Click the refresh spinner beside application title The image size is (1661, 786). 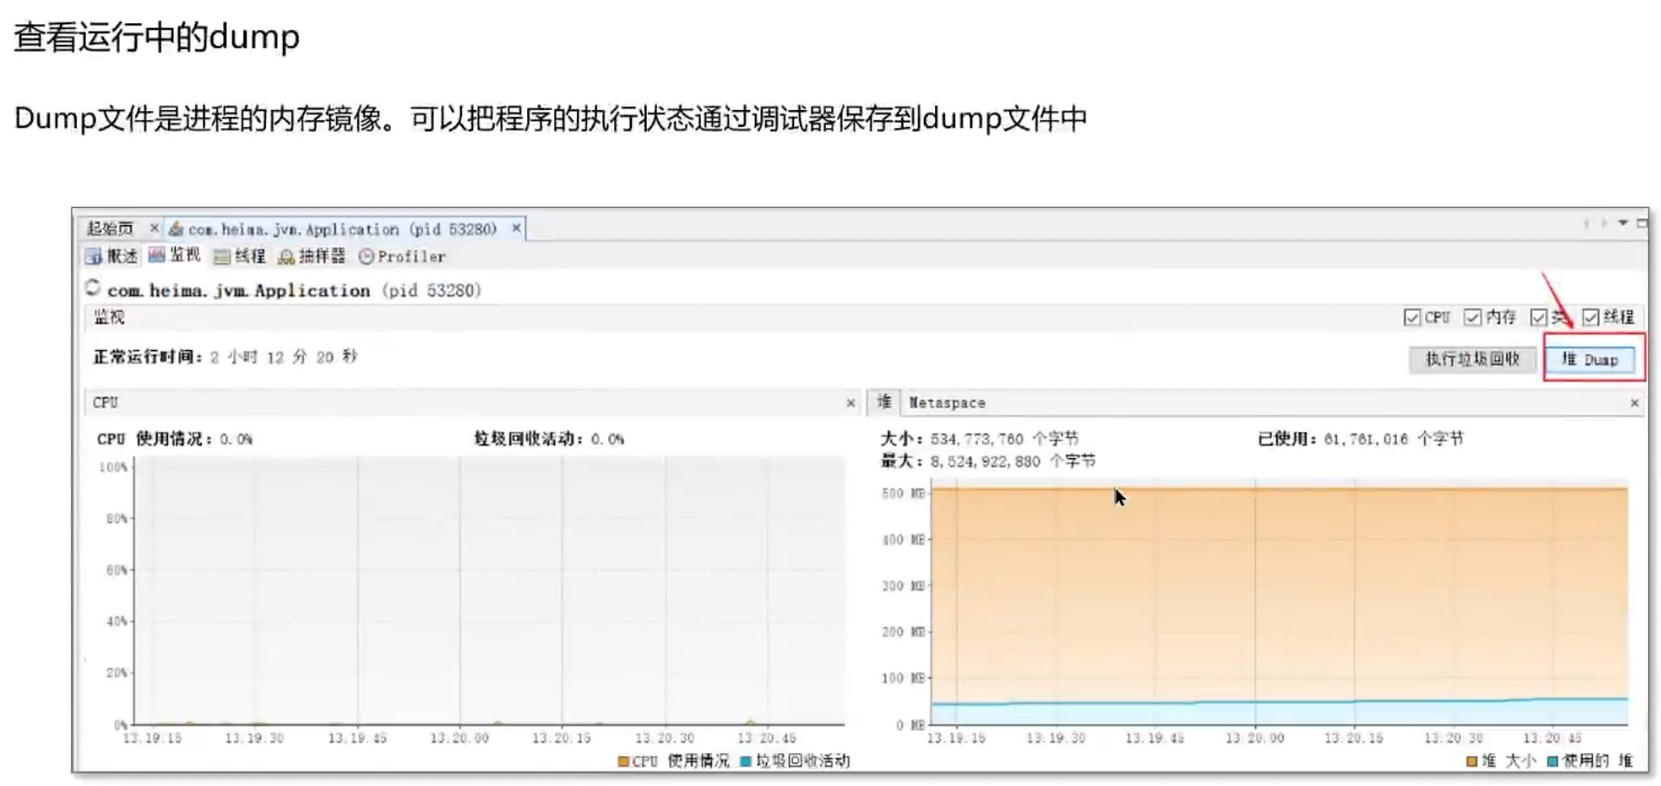(x=93, y=288)
